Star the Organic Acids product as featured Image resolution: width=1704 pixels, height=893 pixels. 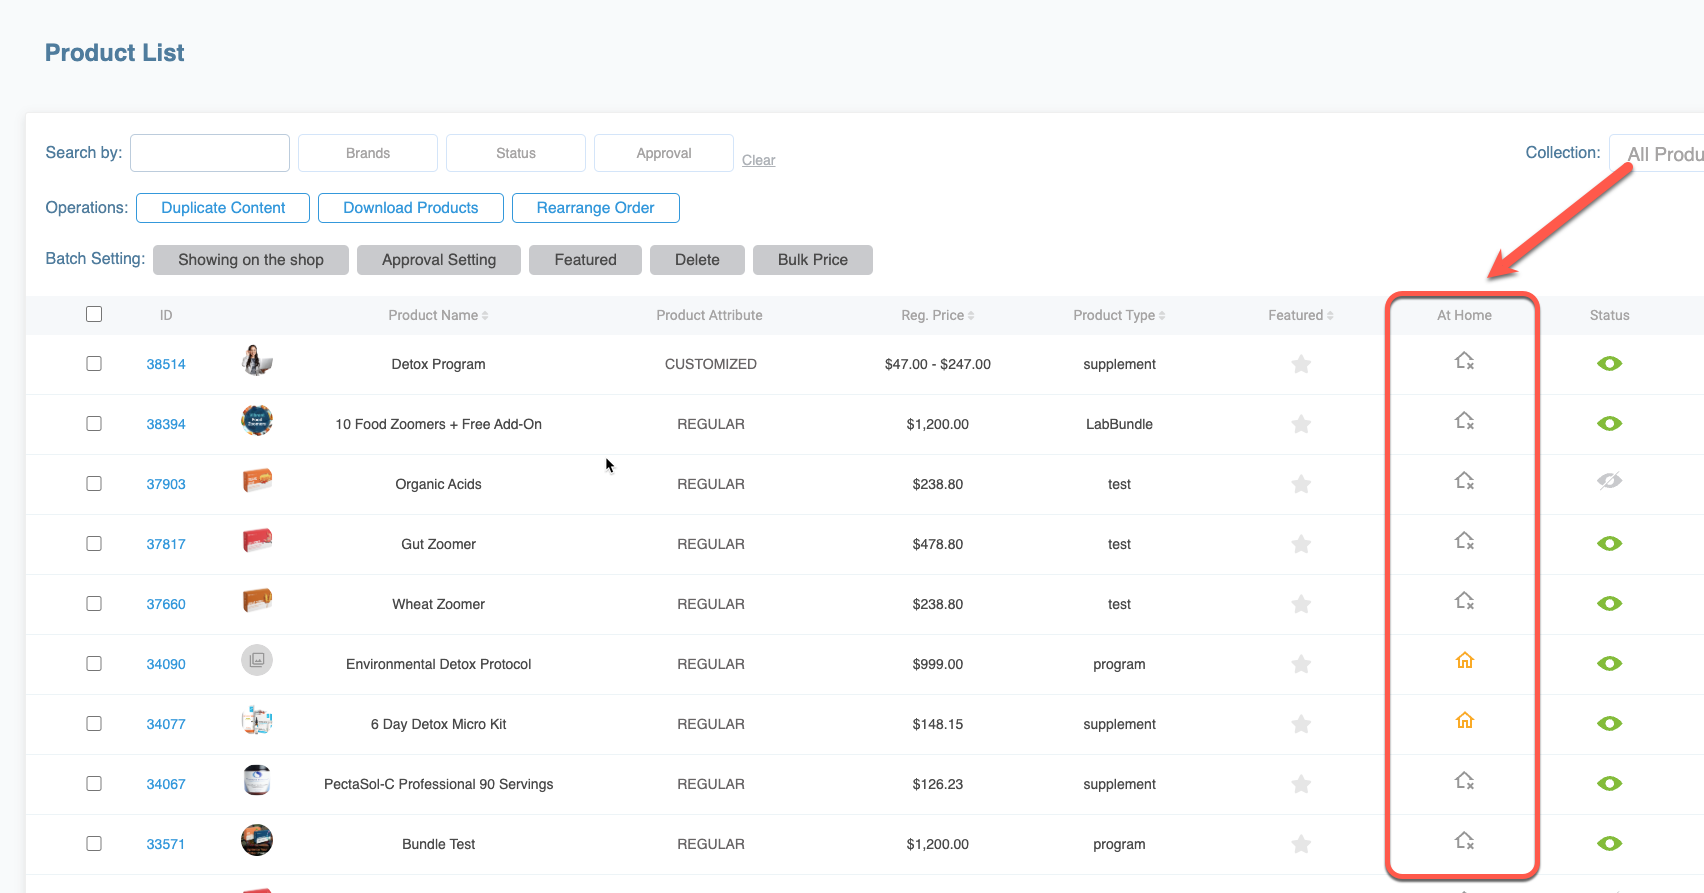pos(1301,484)
